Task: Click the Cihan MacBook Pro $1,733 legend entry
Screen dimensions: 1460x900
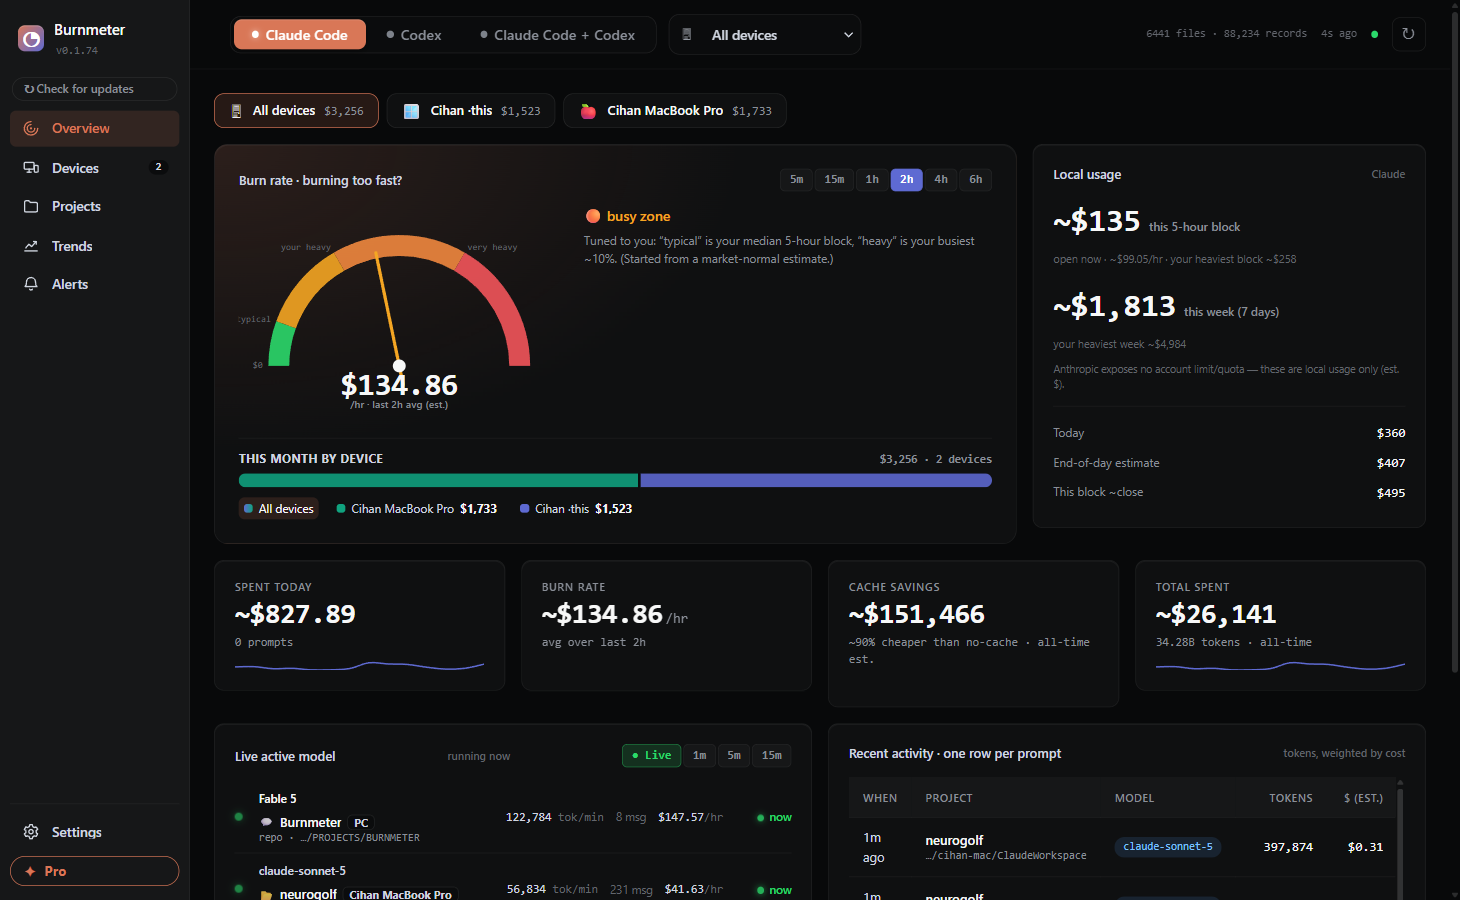Action: tap(417, 509)
